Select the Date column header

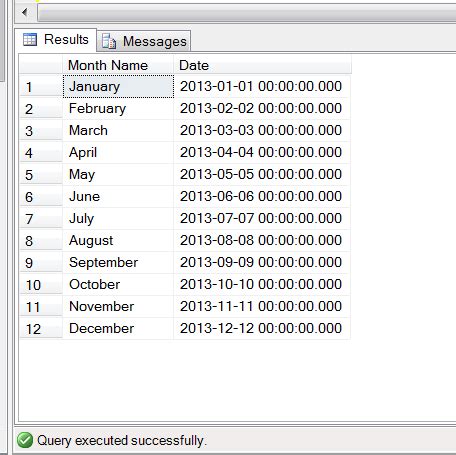tap(262, 65)
